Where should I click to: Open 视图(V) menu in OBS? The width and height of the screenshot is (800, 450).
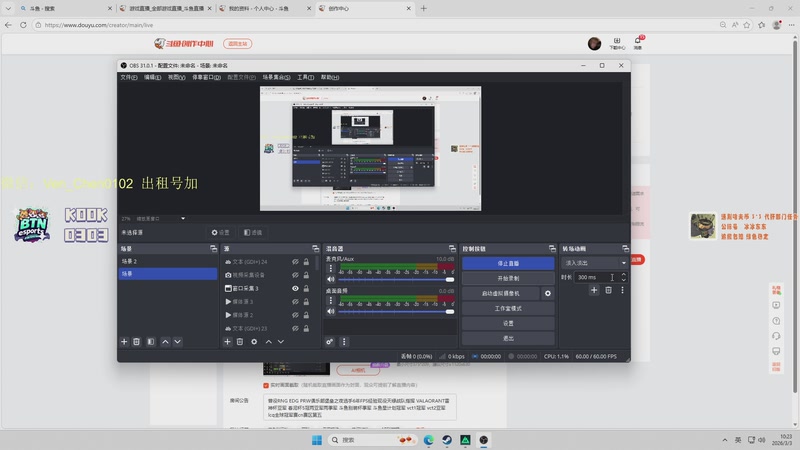(177, 78)
